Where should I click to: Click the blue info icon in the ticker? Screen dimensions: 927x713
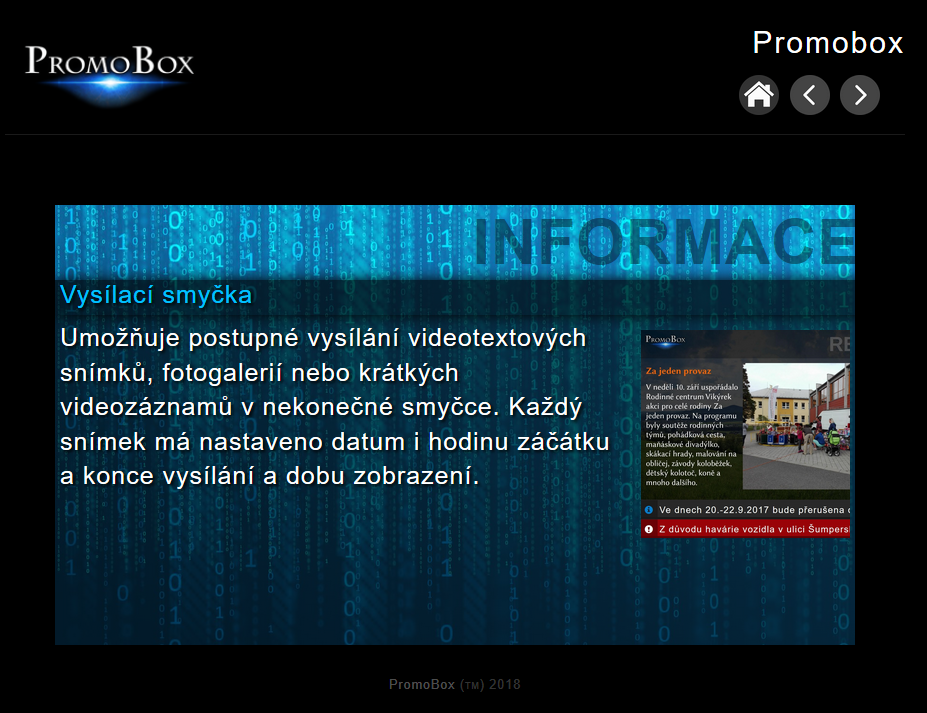click(649, 510)
